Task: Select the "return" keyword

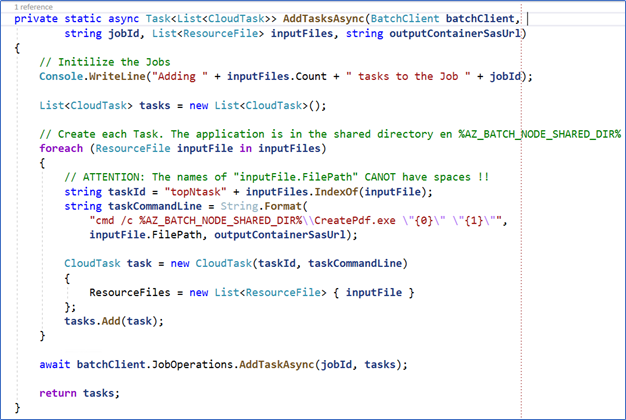Action: tap(58, 393)
